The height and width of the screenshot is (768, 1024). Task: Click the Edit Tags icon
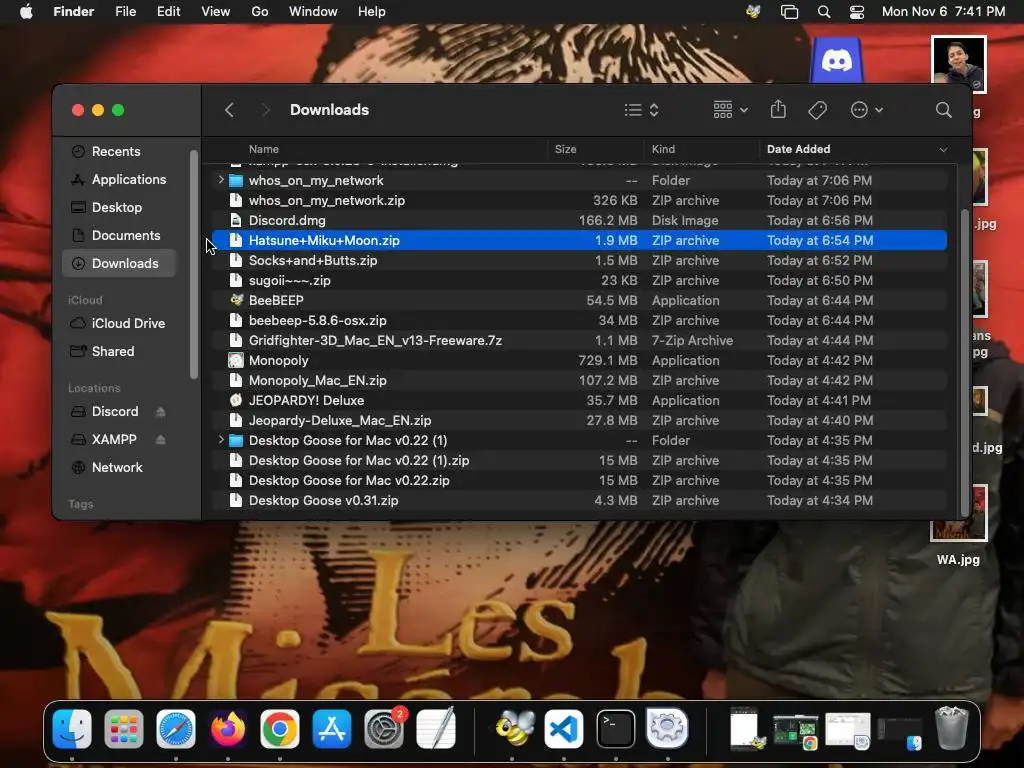[817, 110]
